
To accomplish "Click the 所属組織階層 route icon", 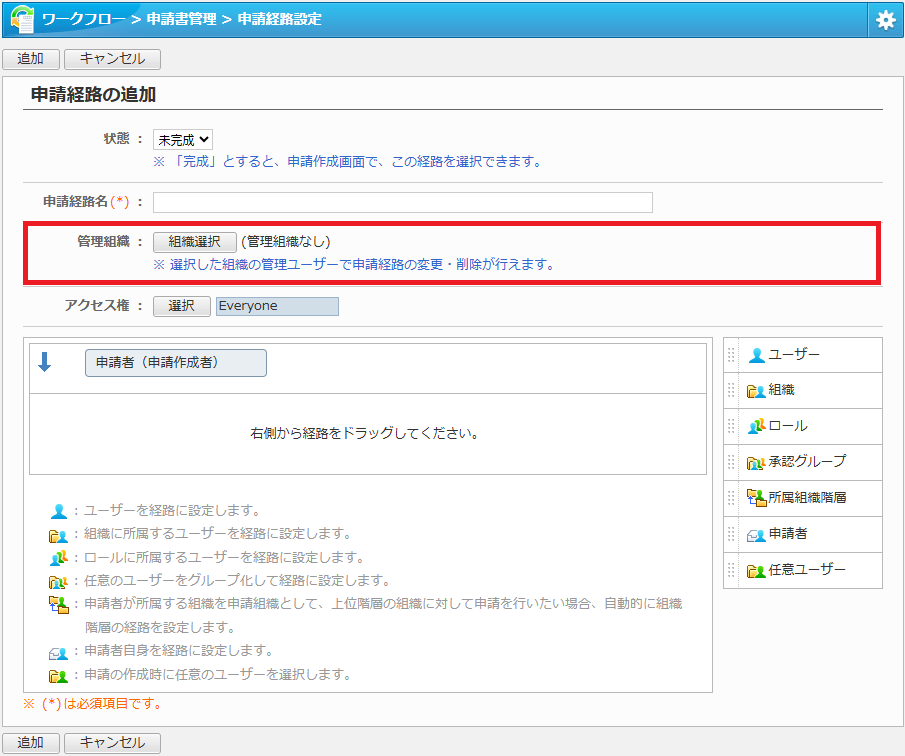I will (756, 498).
